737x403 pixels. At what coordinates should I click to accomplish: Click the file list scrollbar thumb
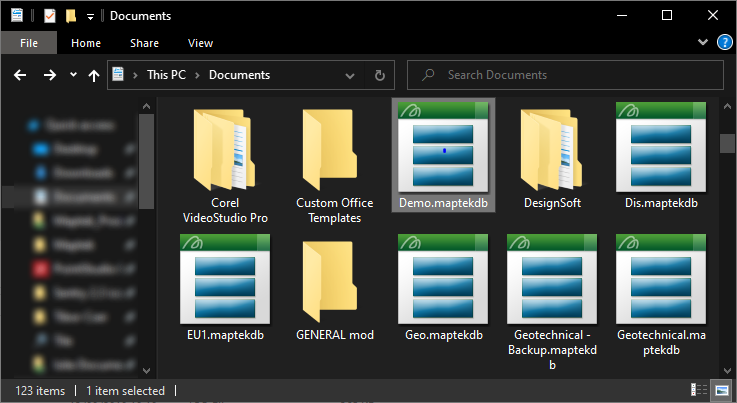coord(727,143)
